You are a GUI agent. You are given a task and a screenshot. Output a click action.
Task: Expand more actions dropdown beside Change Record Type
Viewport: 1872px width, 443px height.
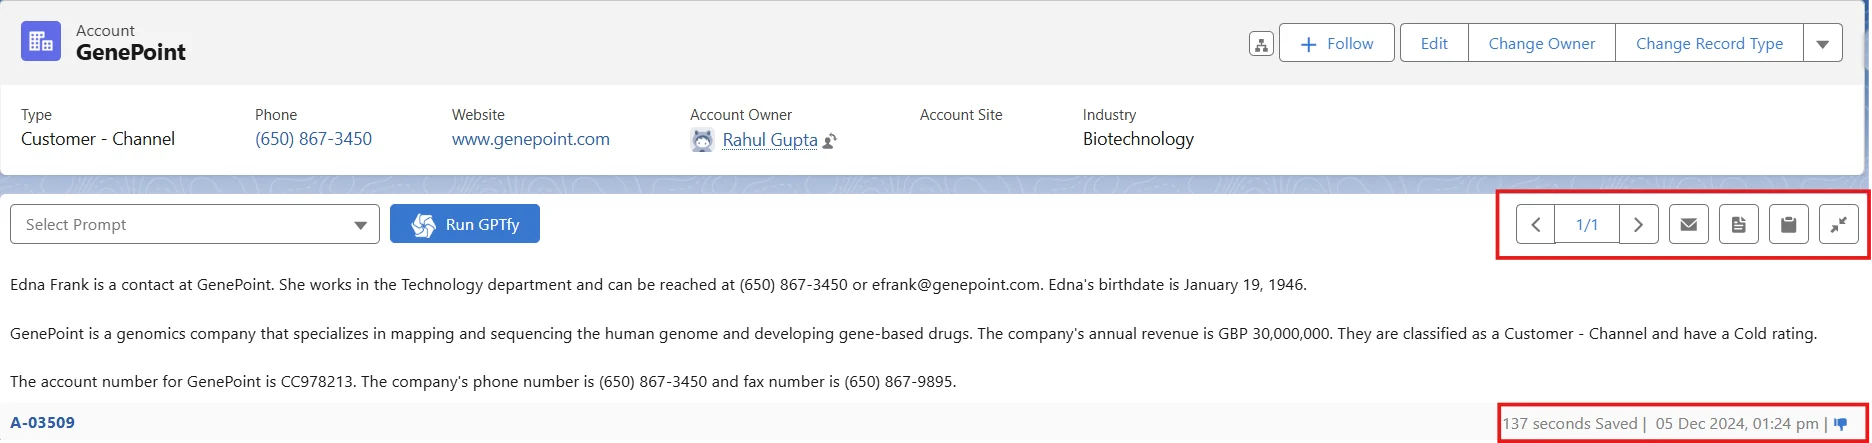1823,44
